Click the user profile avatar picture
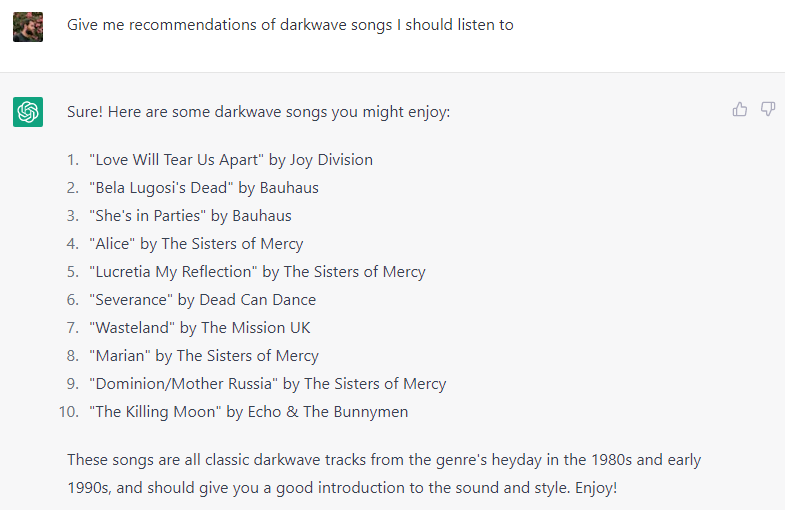 [x=28, y=27]
